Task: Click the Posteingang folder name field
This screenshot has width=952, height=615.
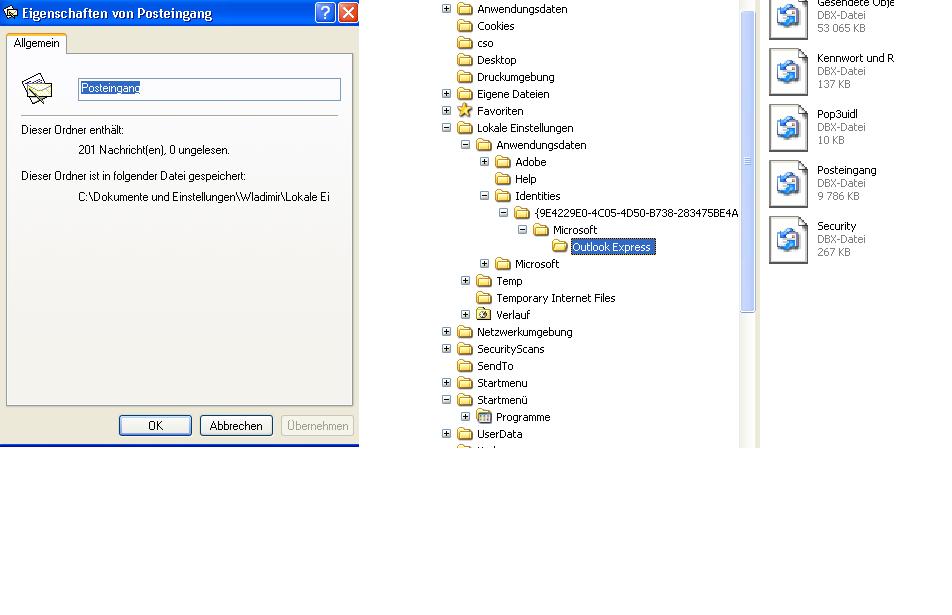Action: 209,89
